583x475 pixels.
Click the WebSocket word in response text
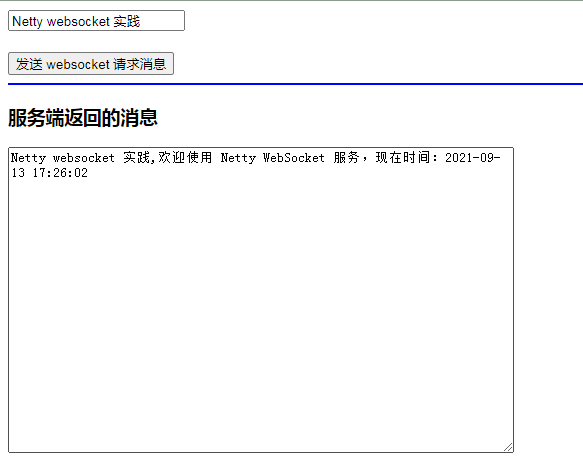294,158
